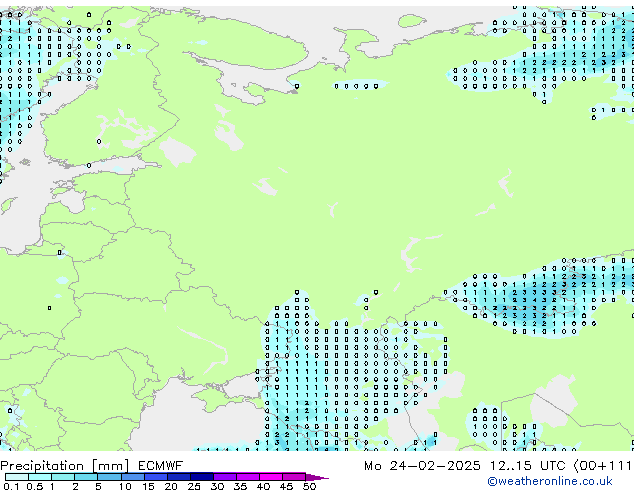Click the legend value 30
This screenshot has height=490, width=634.
[217, 486]
